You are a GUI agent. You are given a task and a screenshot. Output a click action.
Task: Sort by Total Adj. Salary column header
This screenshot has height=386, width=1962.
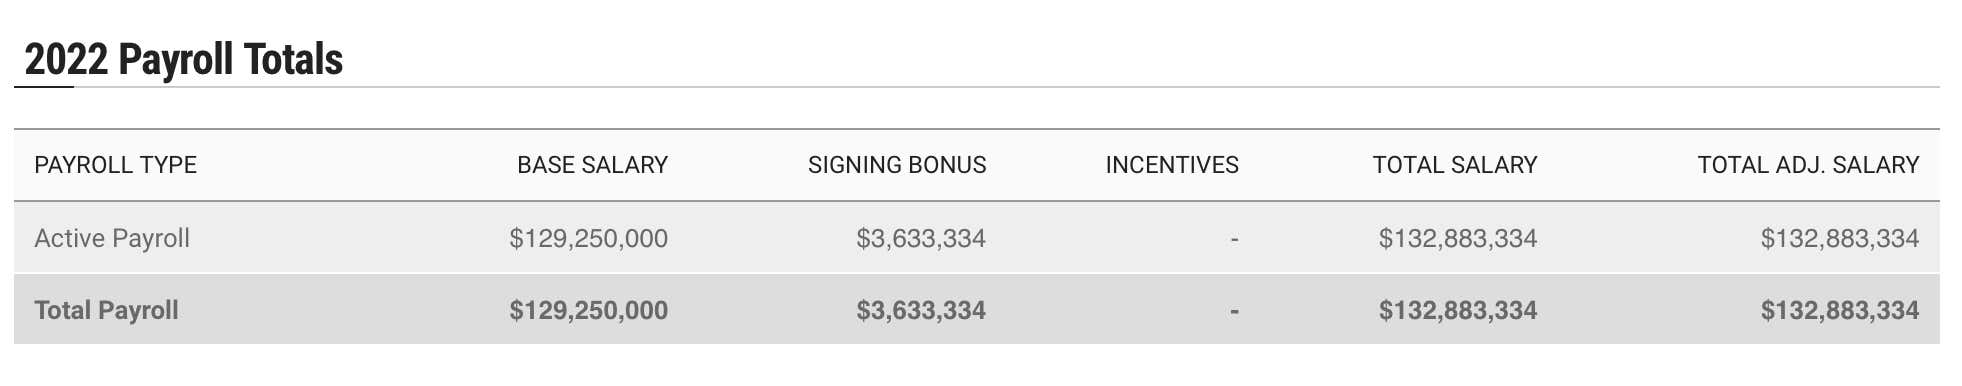[1808, 165]
